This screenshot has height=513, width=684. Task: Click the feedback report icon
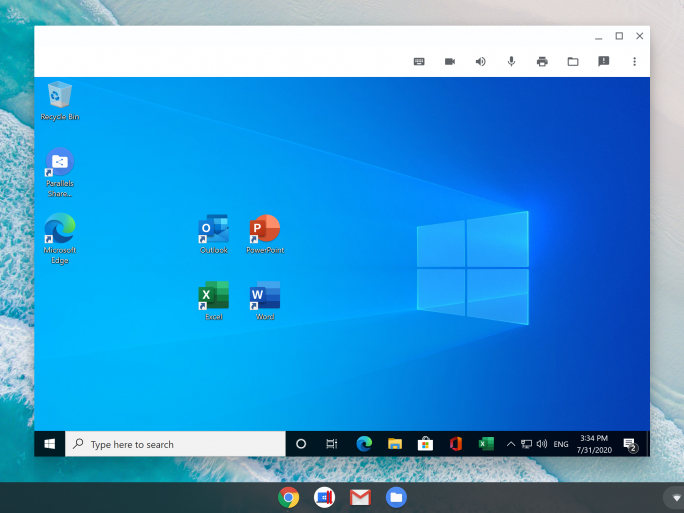coord(603,62)
